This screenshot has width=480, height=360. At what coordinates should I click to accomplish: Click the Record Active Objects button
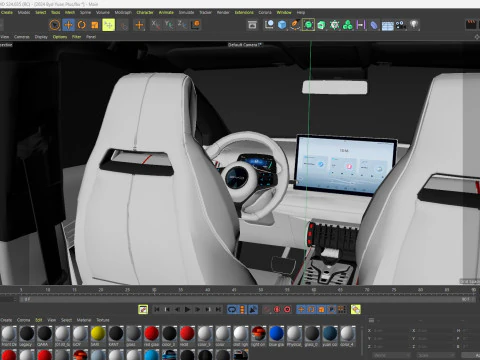pyautogui.click(x=277, y=310)
